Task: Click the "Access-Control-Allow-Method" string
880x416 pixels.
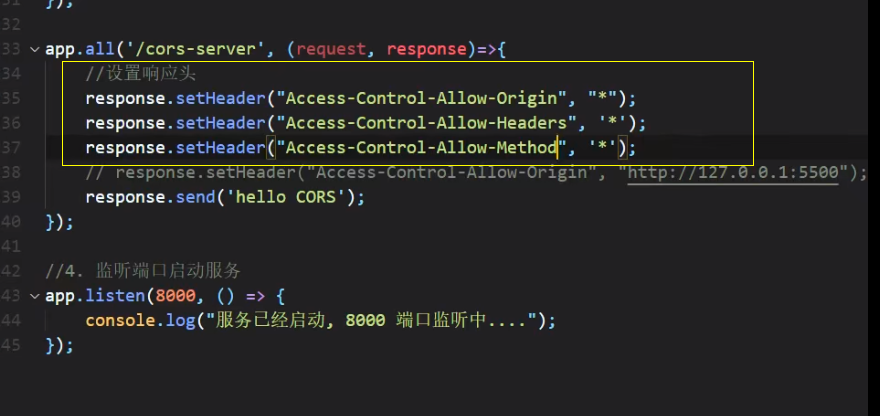Action: coord(421,148)
